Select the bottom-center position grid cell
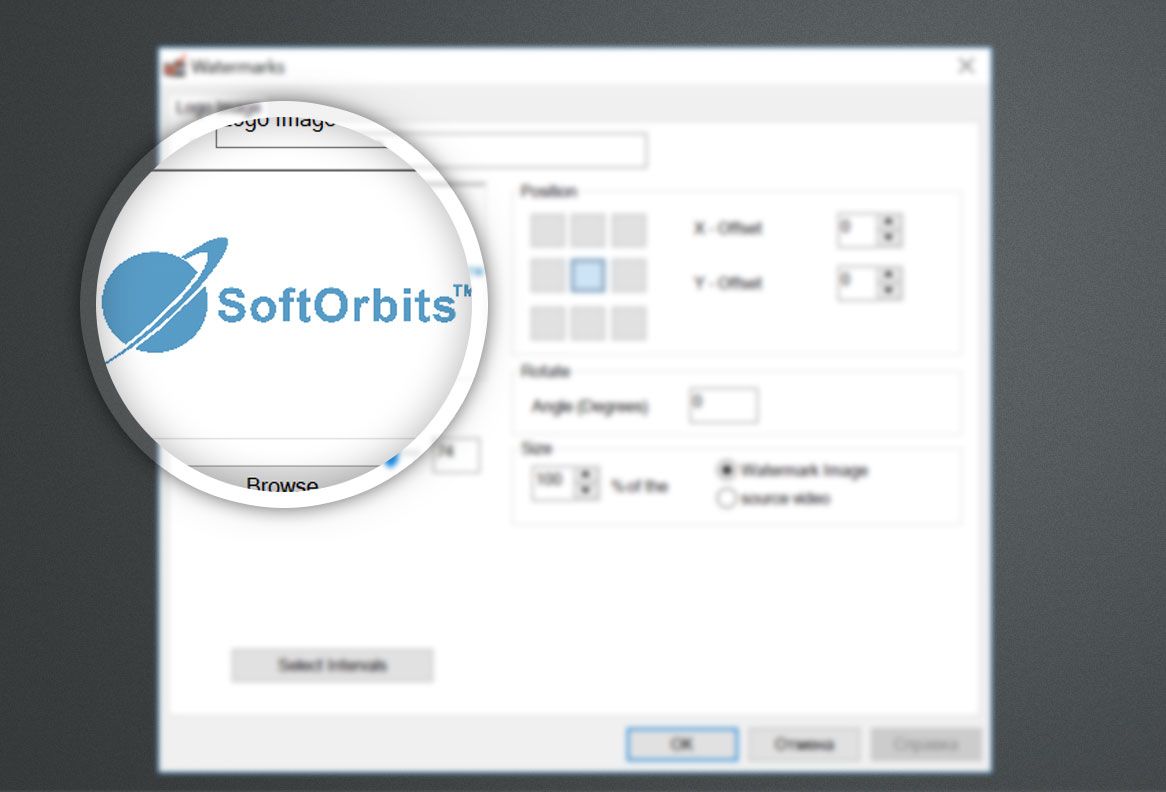 pyautogui.click(x=588, y=323)
